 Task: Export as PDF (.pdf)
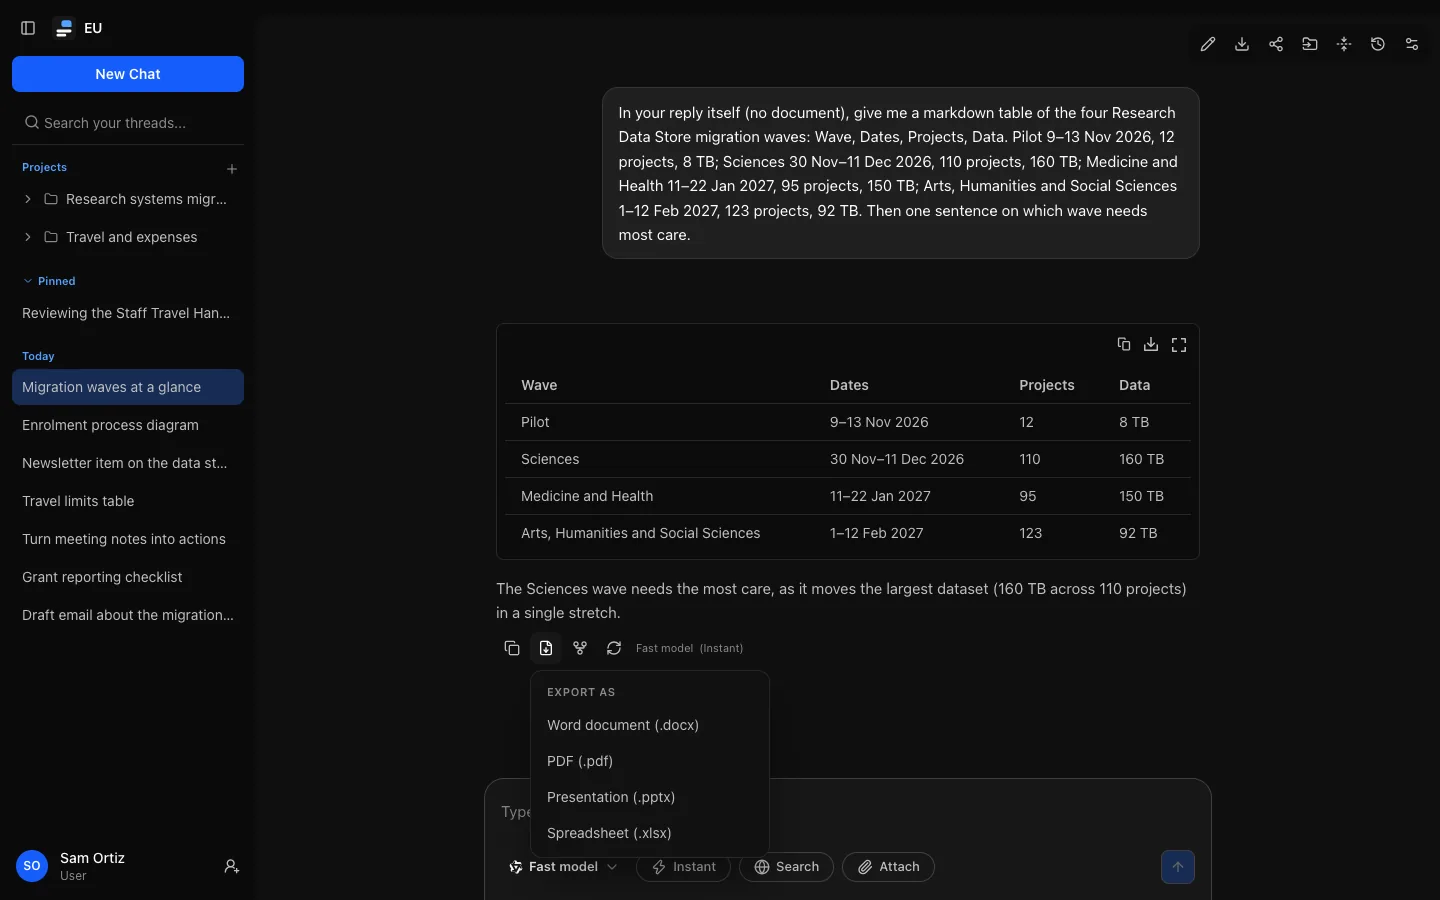650,761
